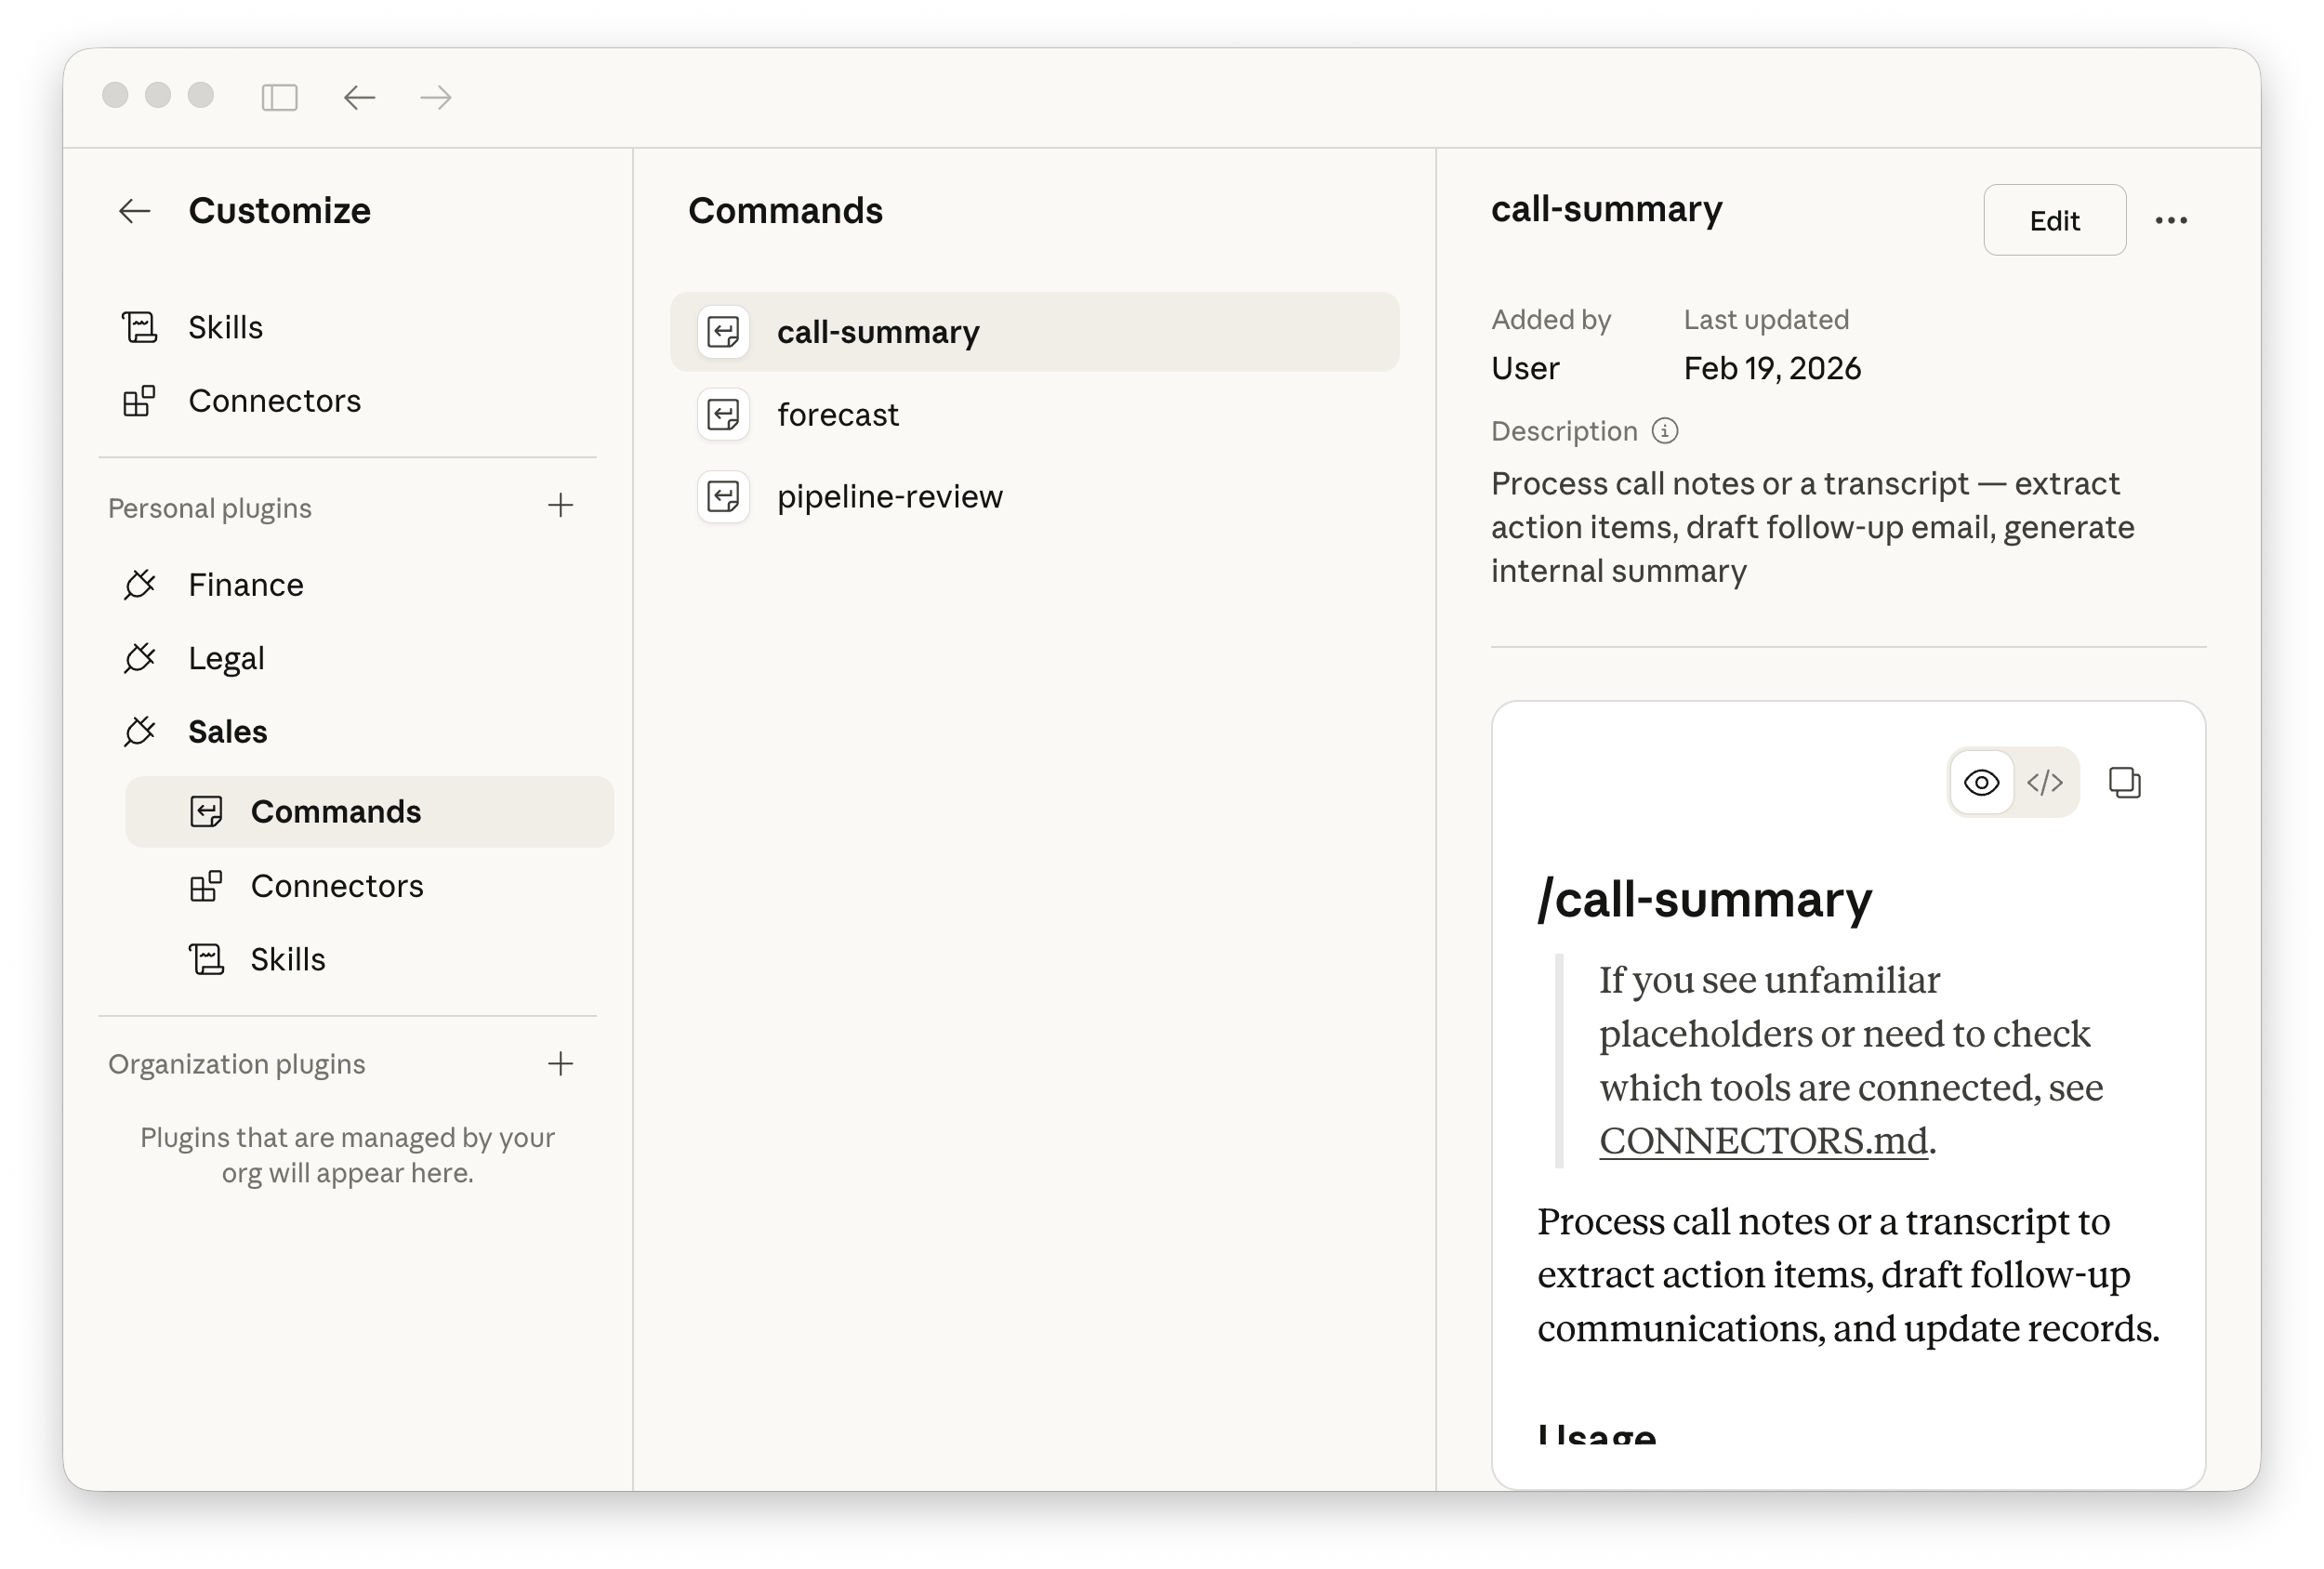Open top-level Skills section
This screenshot has width=2324, height=1569.
coord(225,327)
